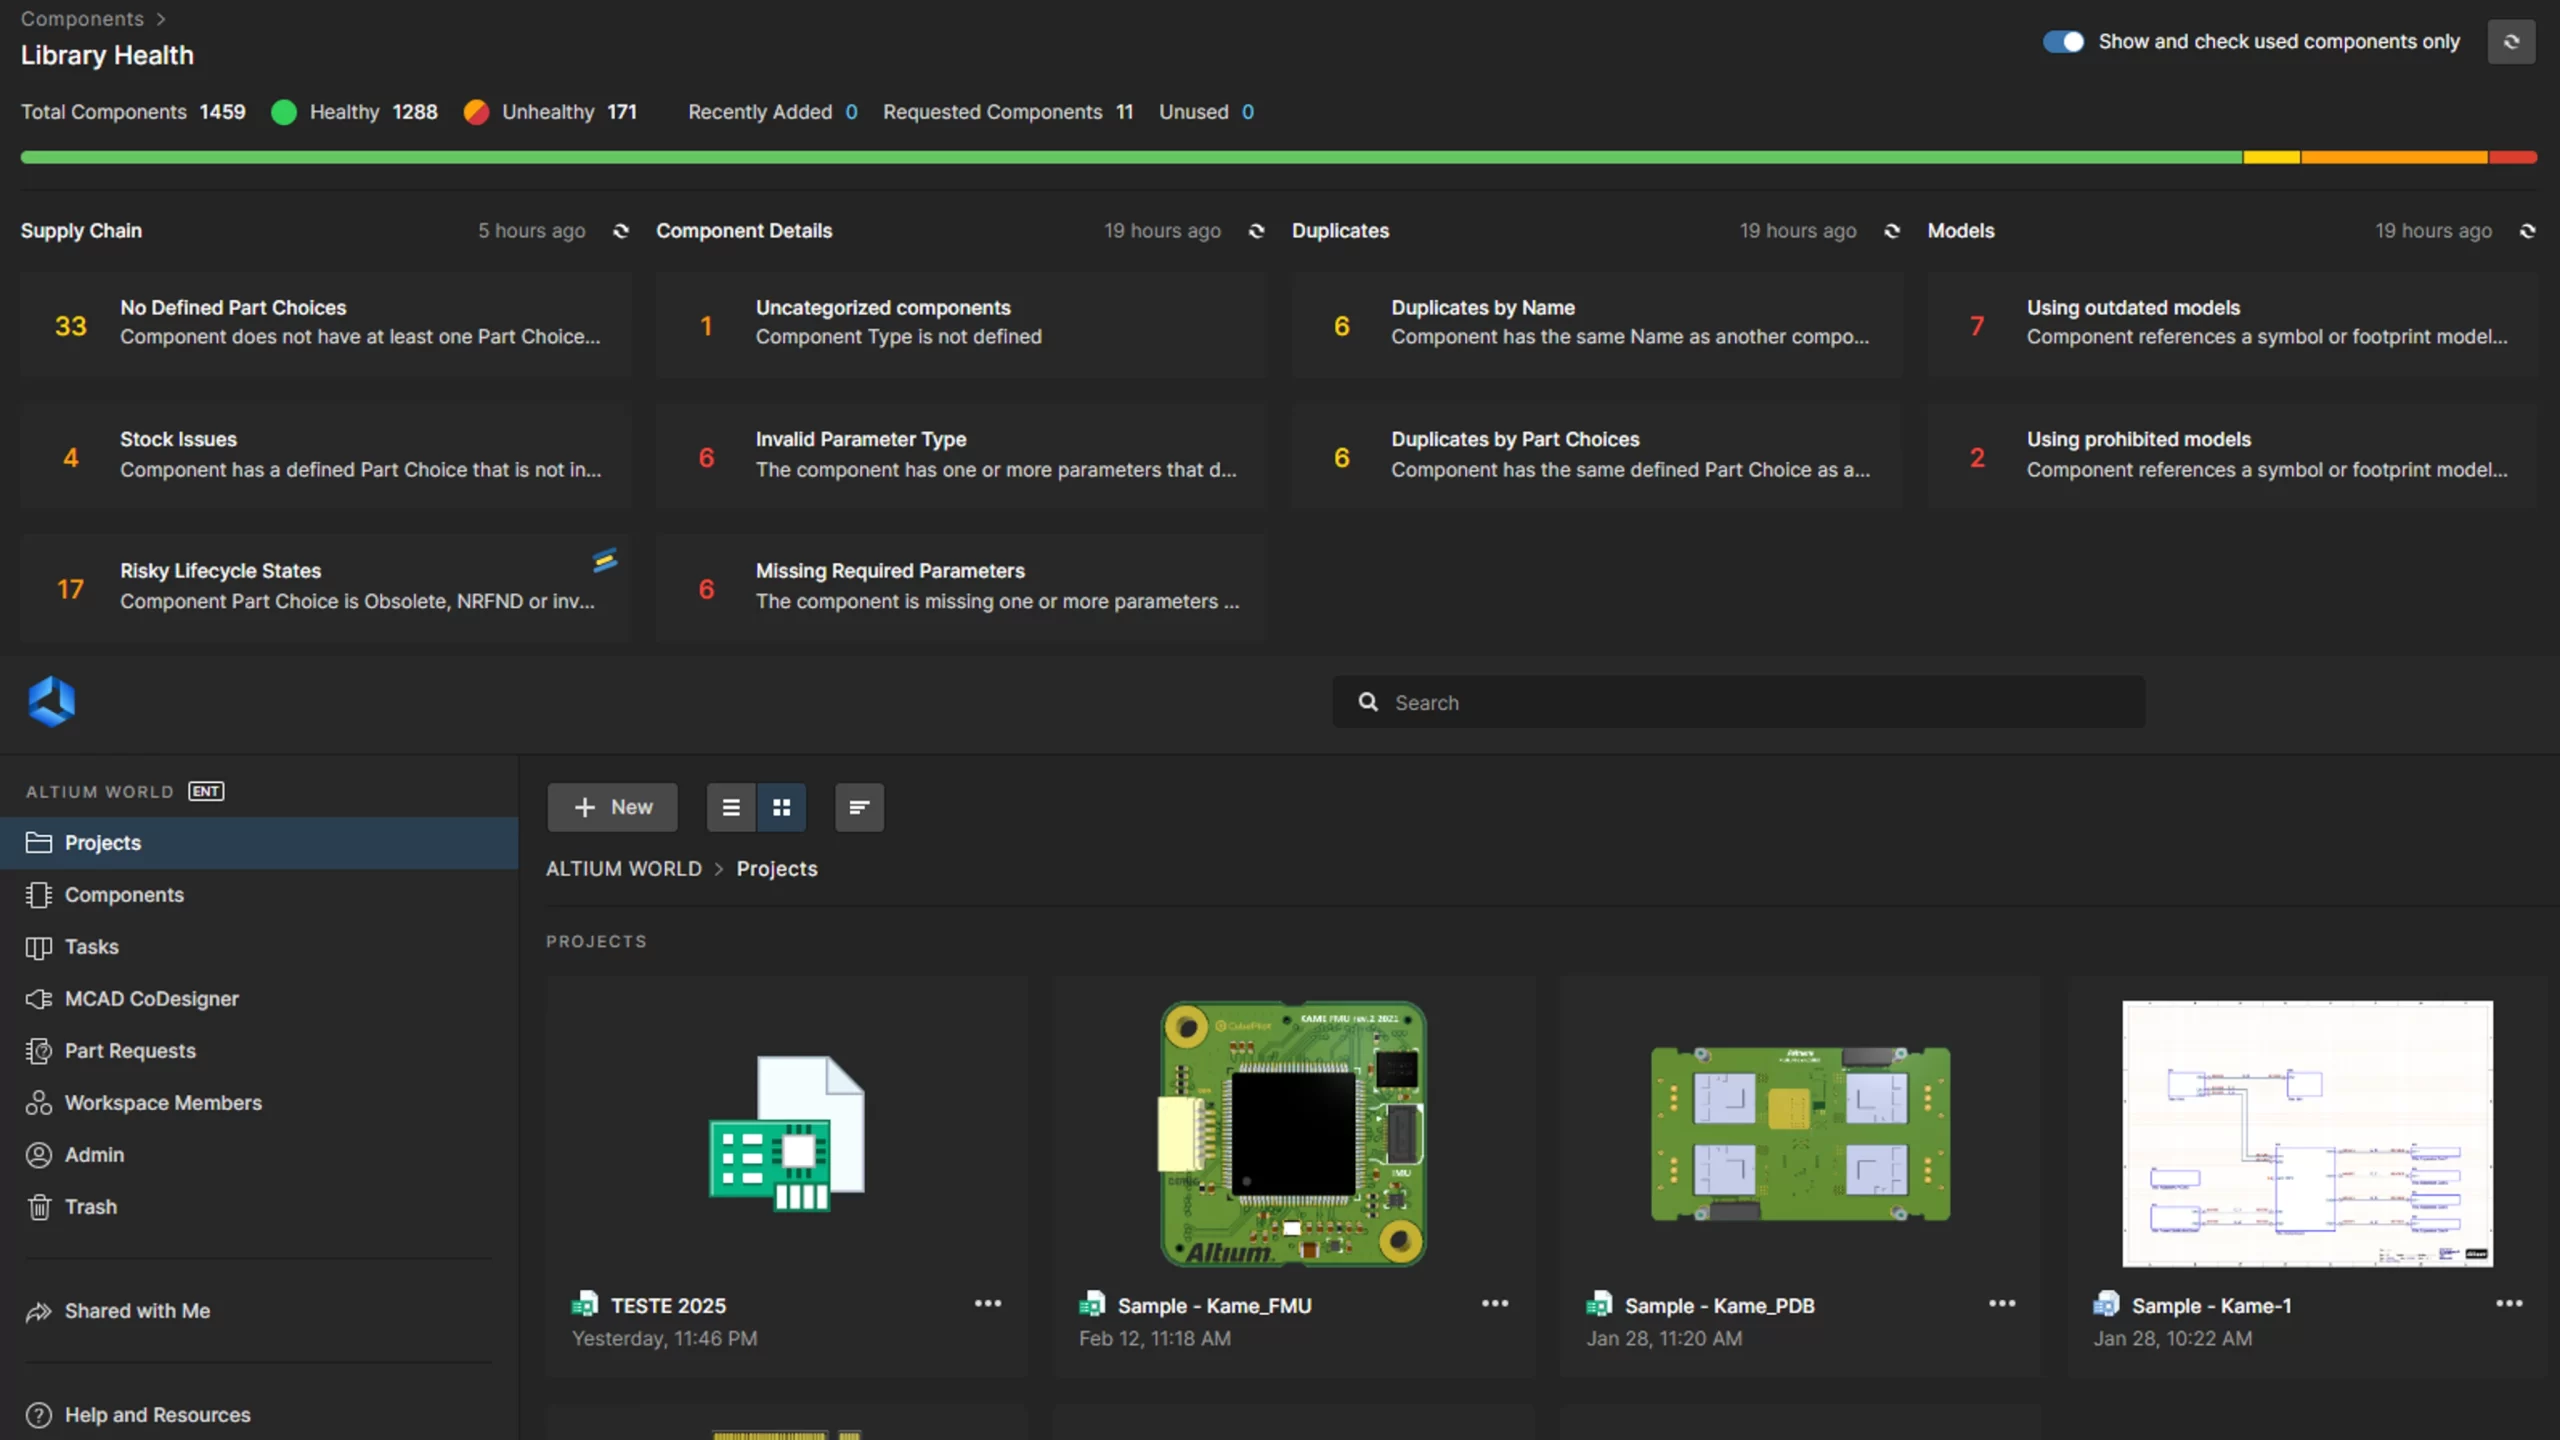This screenshot has height=1440, width=2560.
Task: Refresh the Library Health page
Action: tap(2511, 42)
